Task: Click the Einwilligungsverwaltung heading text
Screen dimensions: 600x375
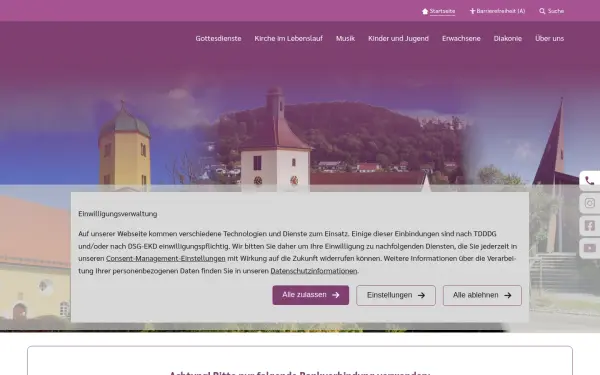Action: click(117, 214)
